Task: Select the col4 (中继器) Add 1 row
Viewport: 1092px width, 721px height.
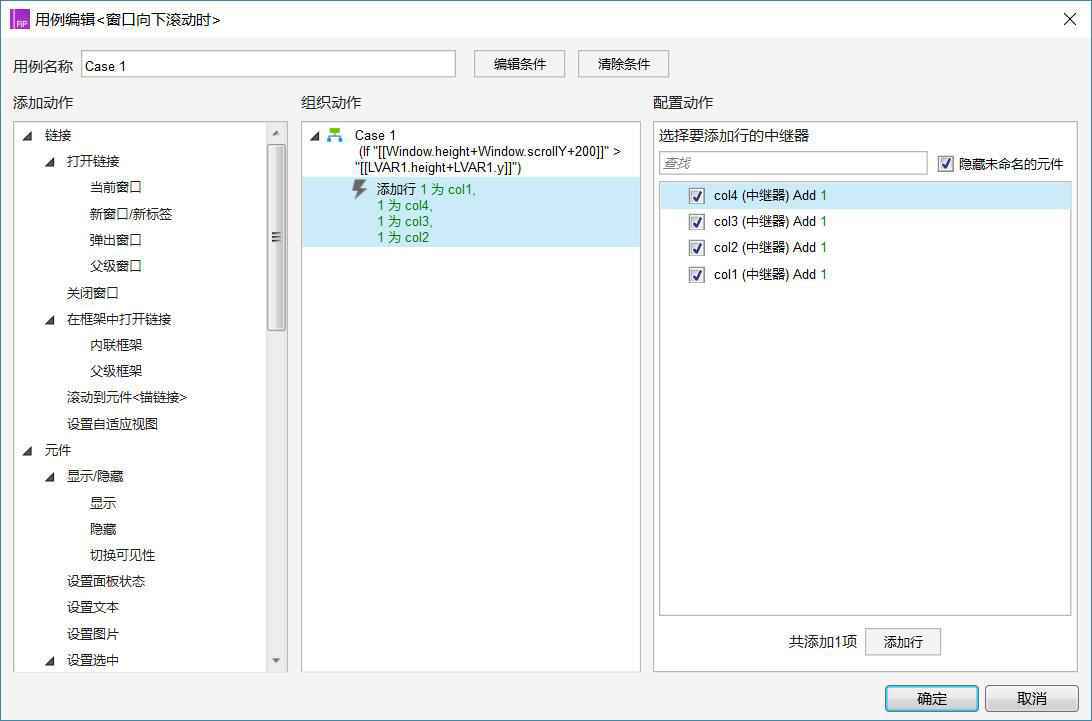Action: click(x=865, y=196)
